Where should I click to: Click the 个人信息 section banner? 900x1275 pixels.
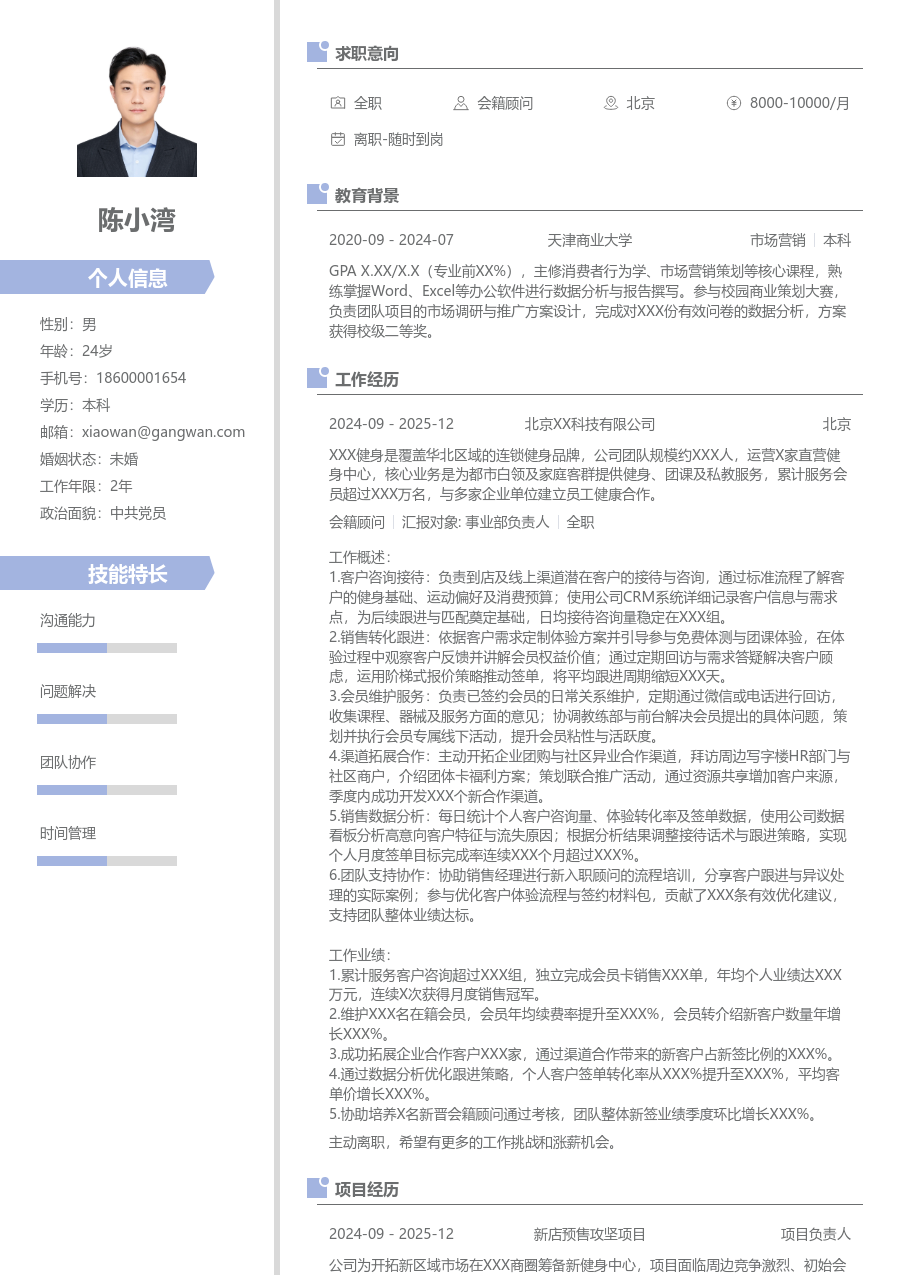(x=107, y=277)
